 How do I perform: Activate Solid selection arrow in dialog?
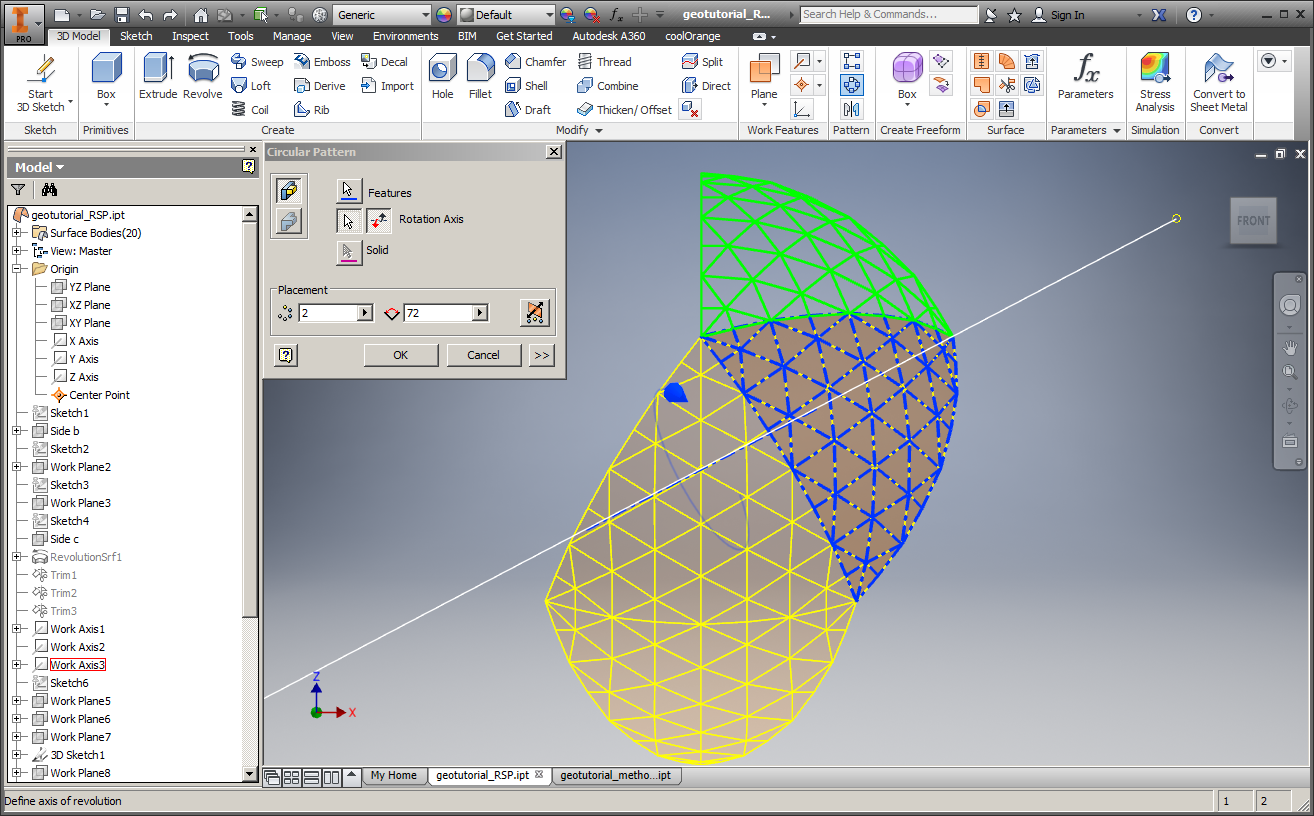348,251
